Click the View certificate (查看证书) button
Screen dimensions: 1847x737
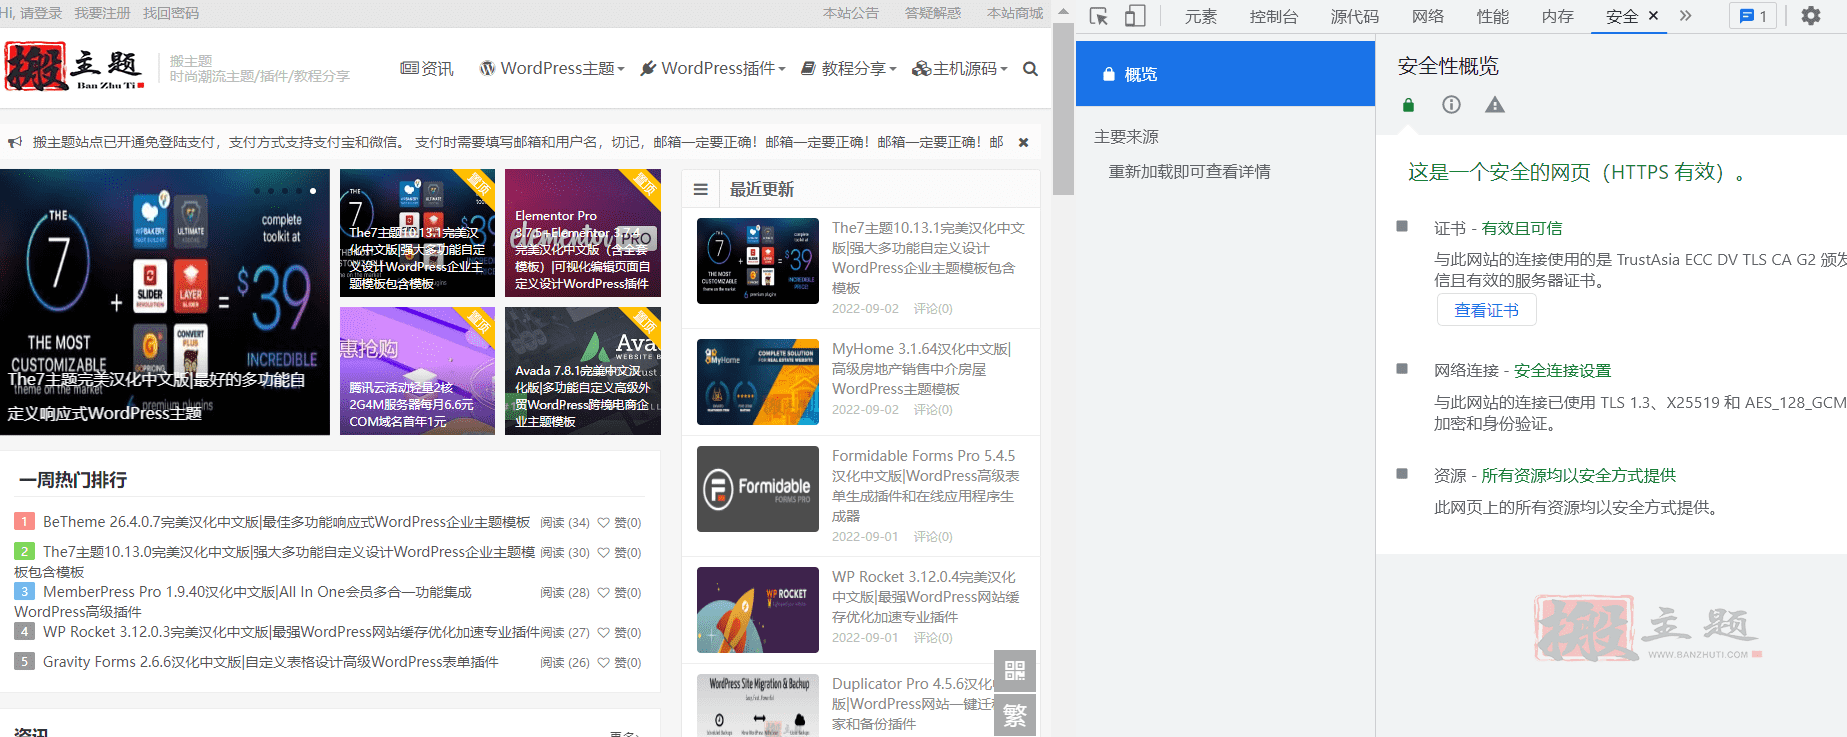[1487, 310]
